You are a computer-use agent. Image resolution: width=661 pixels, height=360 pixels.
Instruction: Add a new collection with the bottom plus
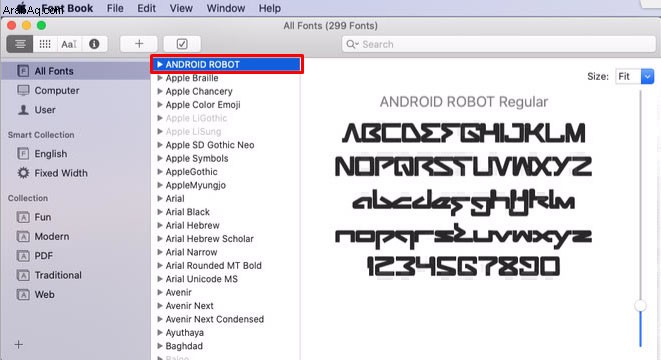[x=19, y=344]
